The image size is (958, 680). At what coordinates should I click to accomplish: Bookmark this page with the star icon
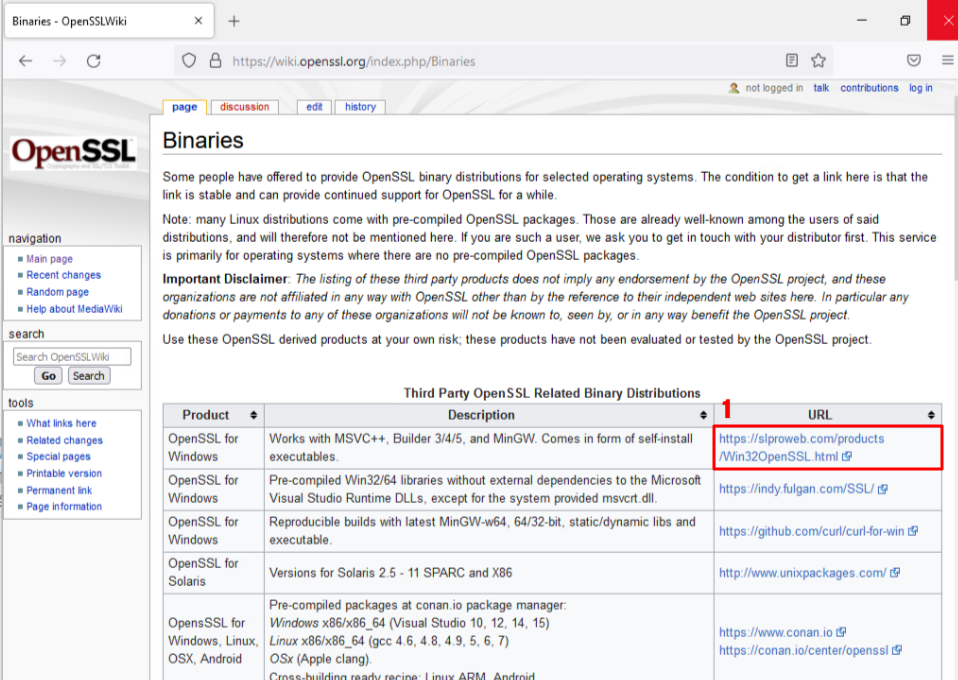tap(819, 61)
